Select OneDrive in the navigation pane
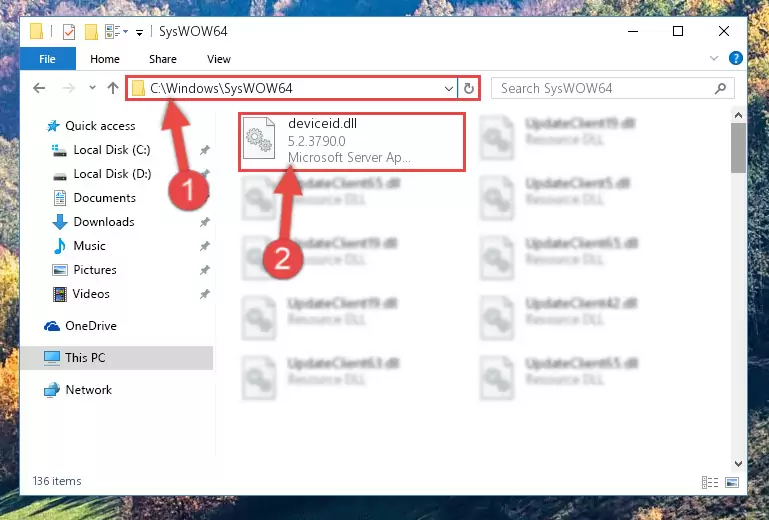 [x=91, y=326]
